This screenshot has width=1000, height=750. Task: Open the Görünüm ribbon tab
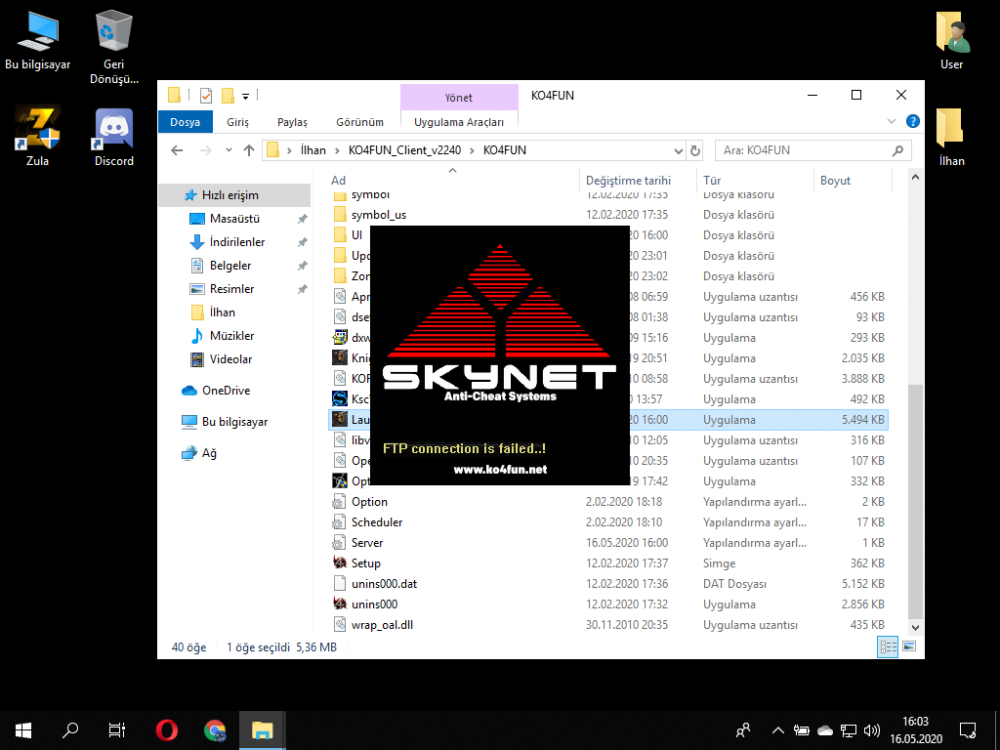(360, 122)
